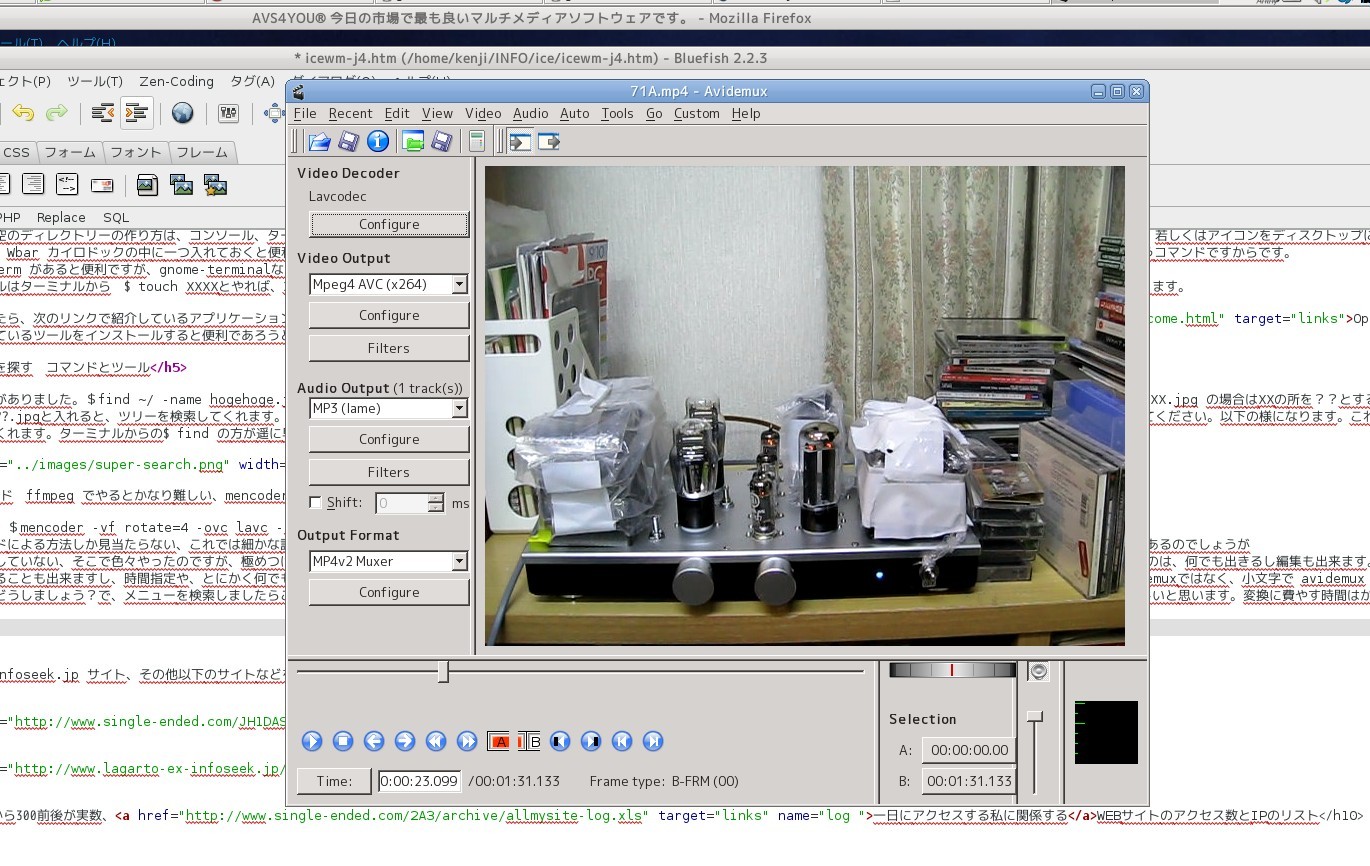Click the Time input field
The image size is (1370, 866).
(x=418, y=781)
